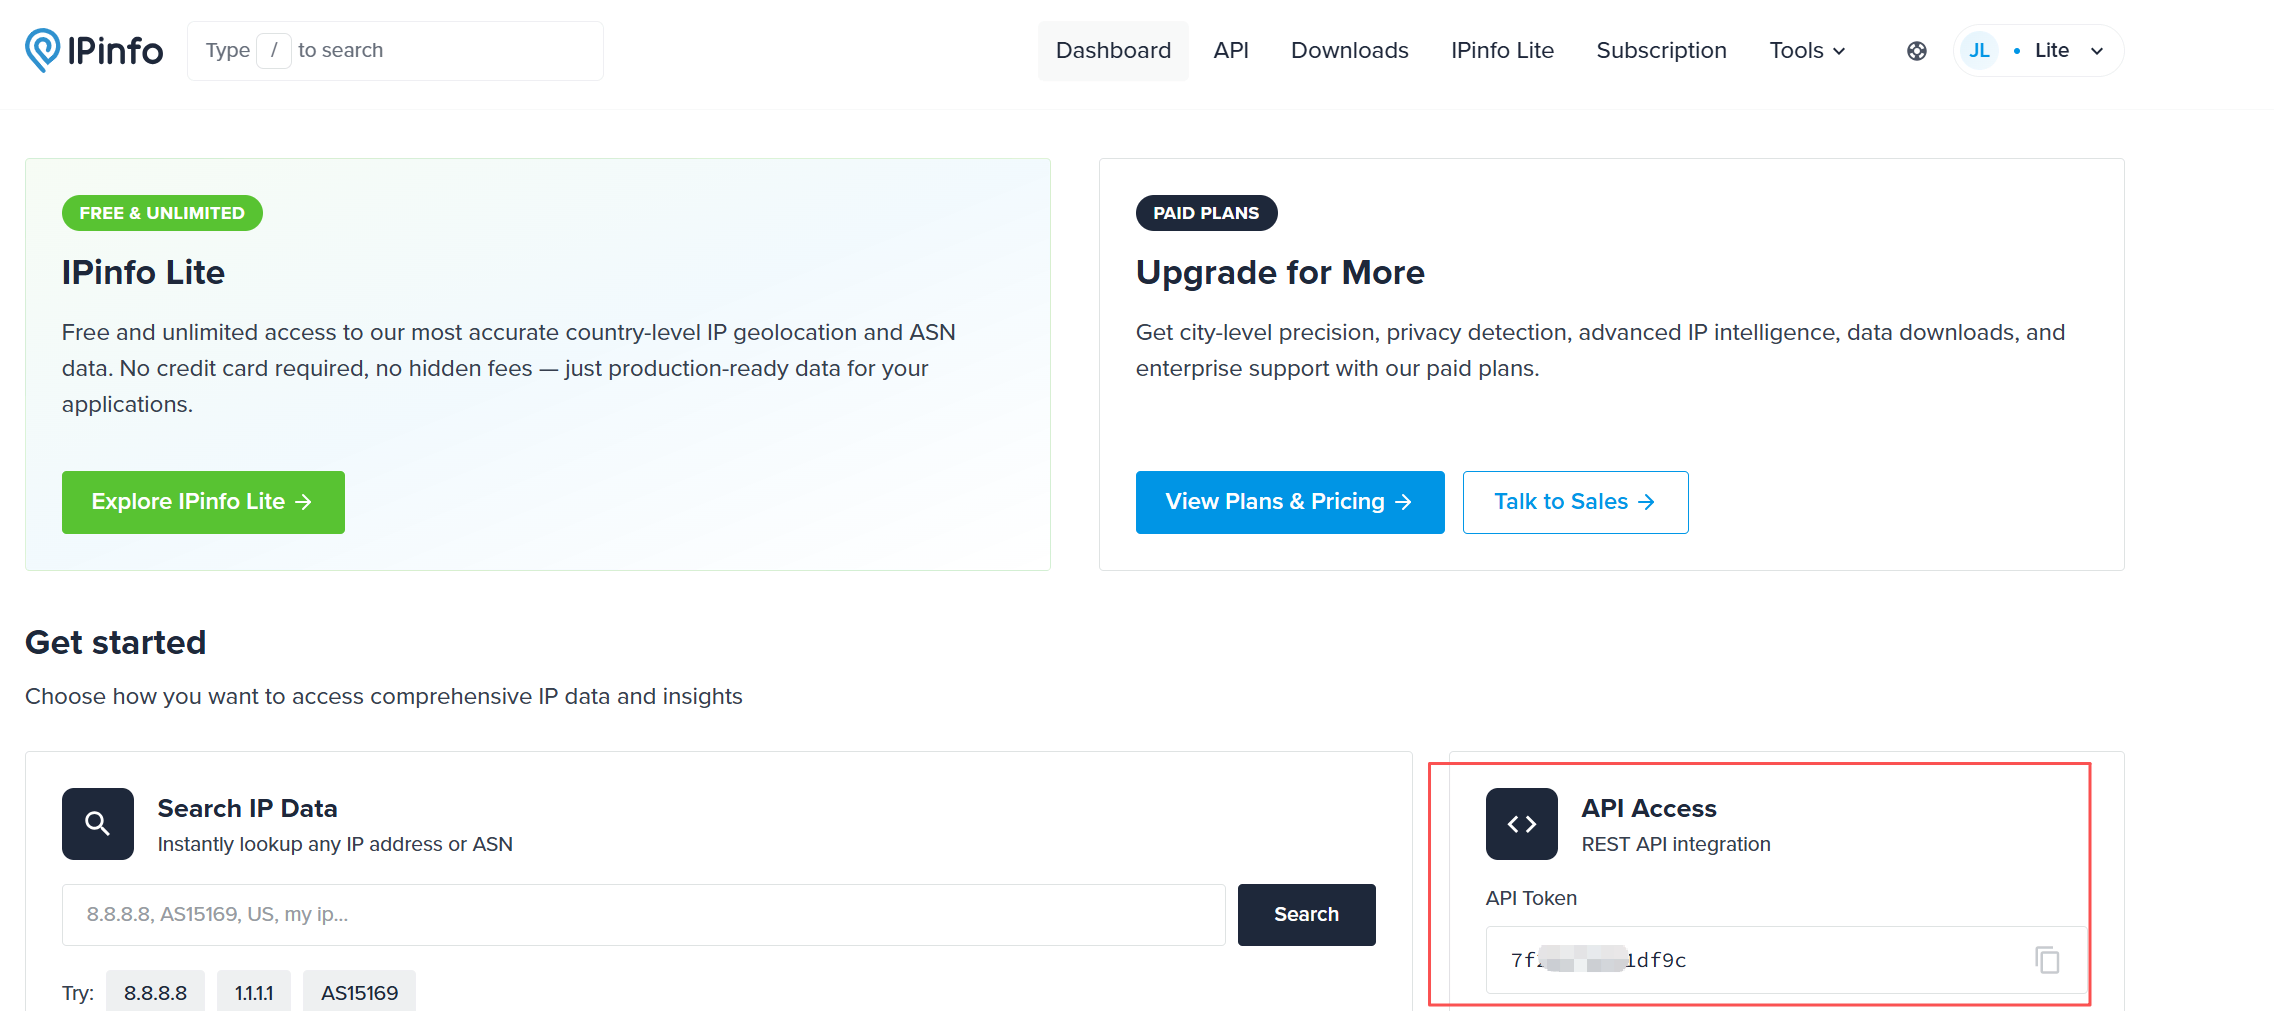
Task: Click View Plans & Pricing button
Action: click(x=1290, y=502)
